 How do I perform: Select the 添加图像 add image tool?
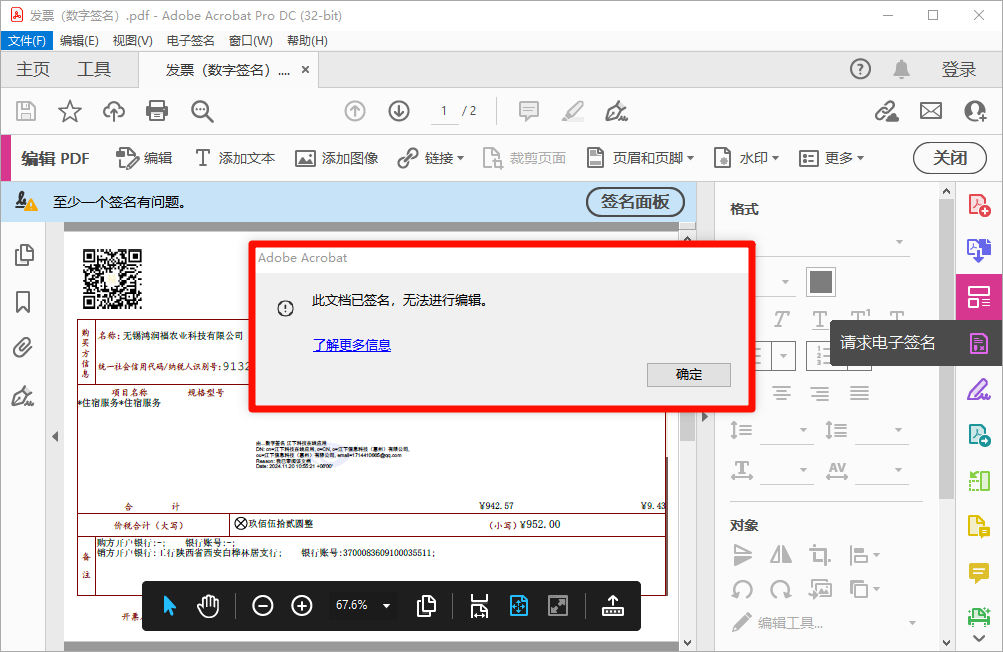(x=336, y=158)
